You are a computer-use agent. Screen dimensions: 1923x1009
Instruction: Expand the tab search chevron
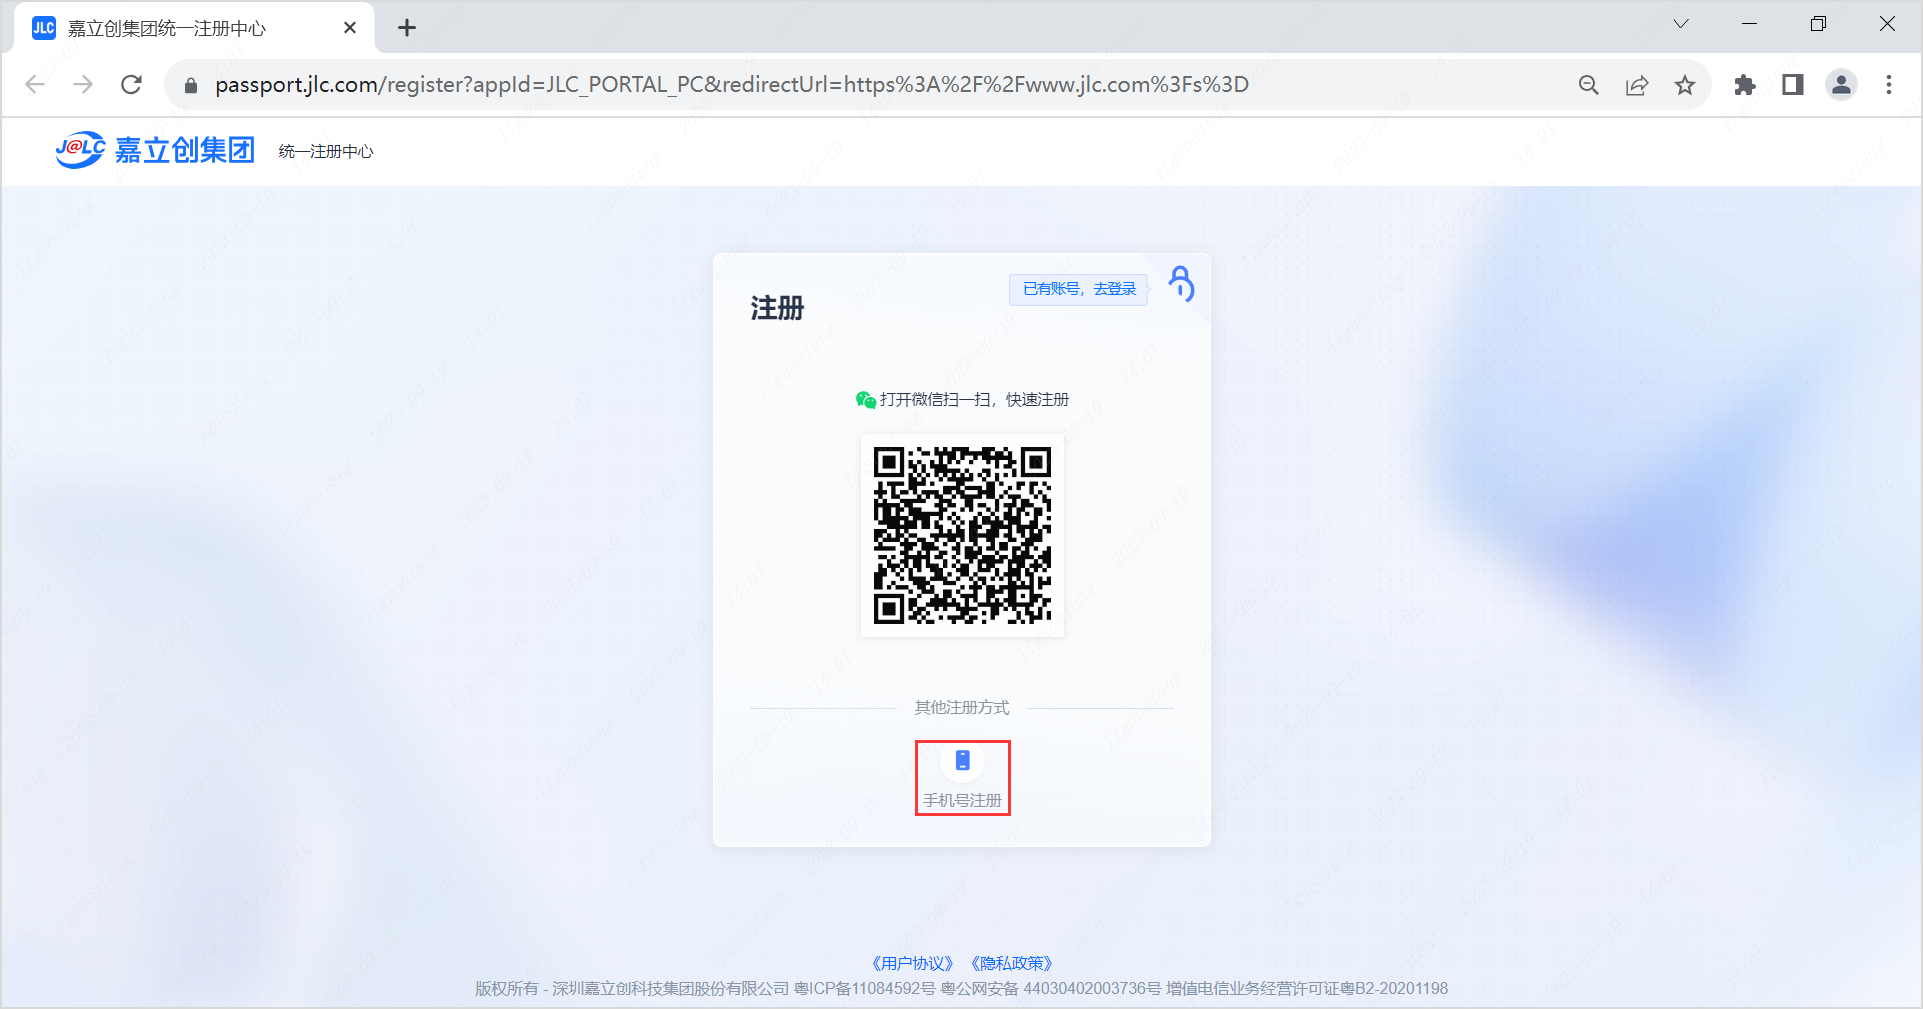coord(1681,24)
